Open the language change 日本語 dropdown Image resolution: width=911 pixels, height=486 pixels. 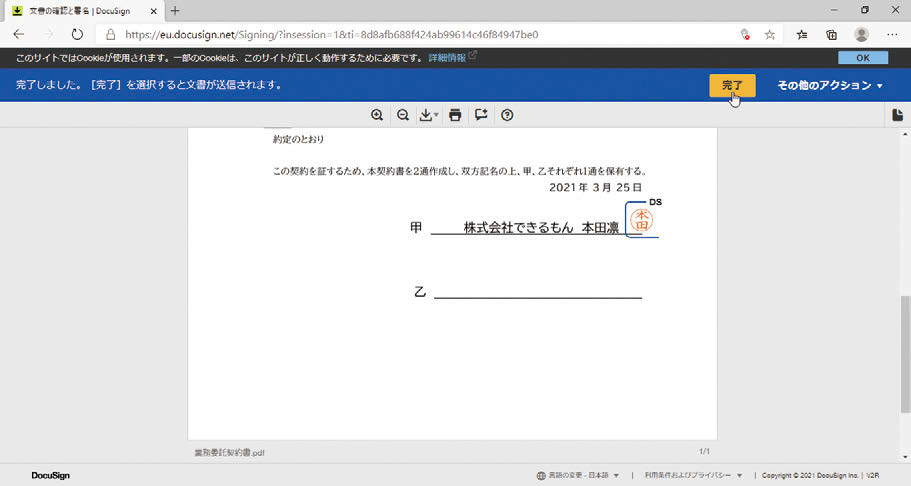[x=578, y=476]
